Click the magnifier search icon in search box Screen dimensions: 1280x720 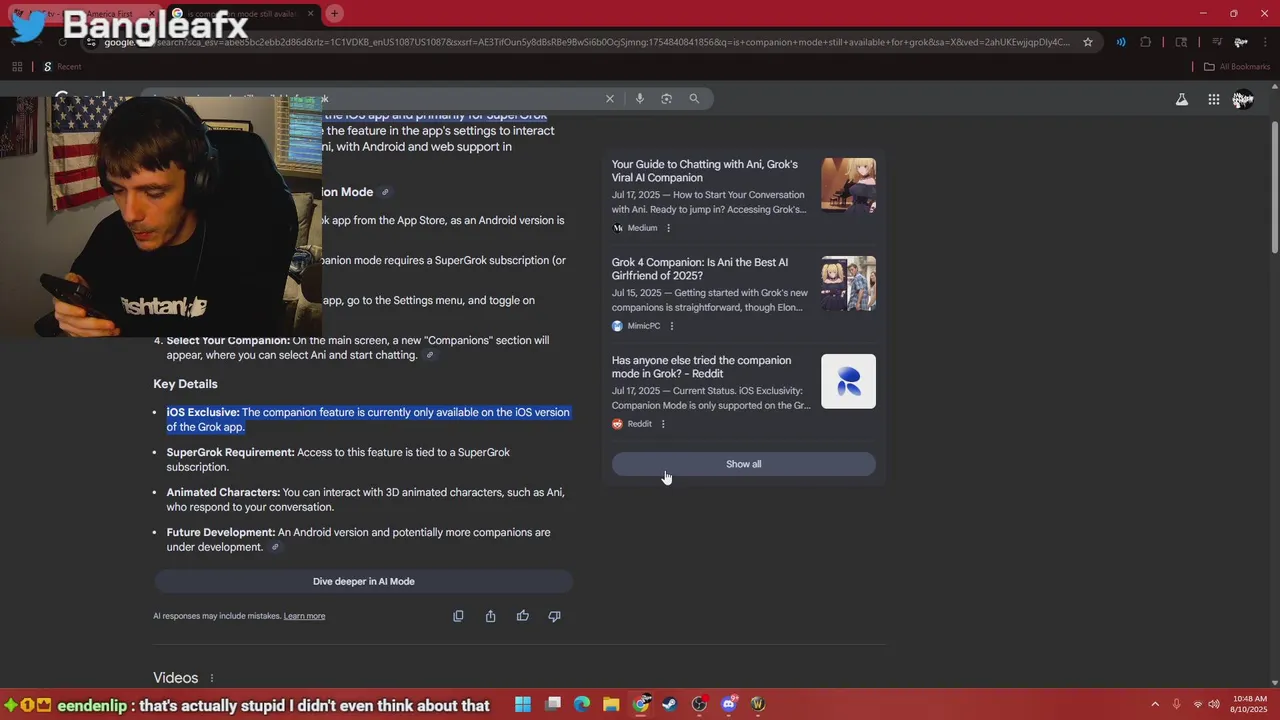coord(694,99)
